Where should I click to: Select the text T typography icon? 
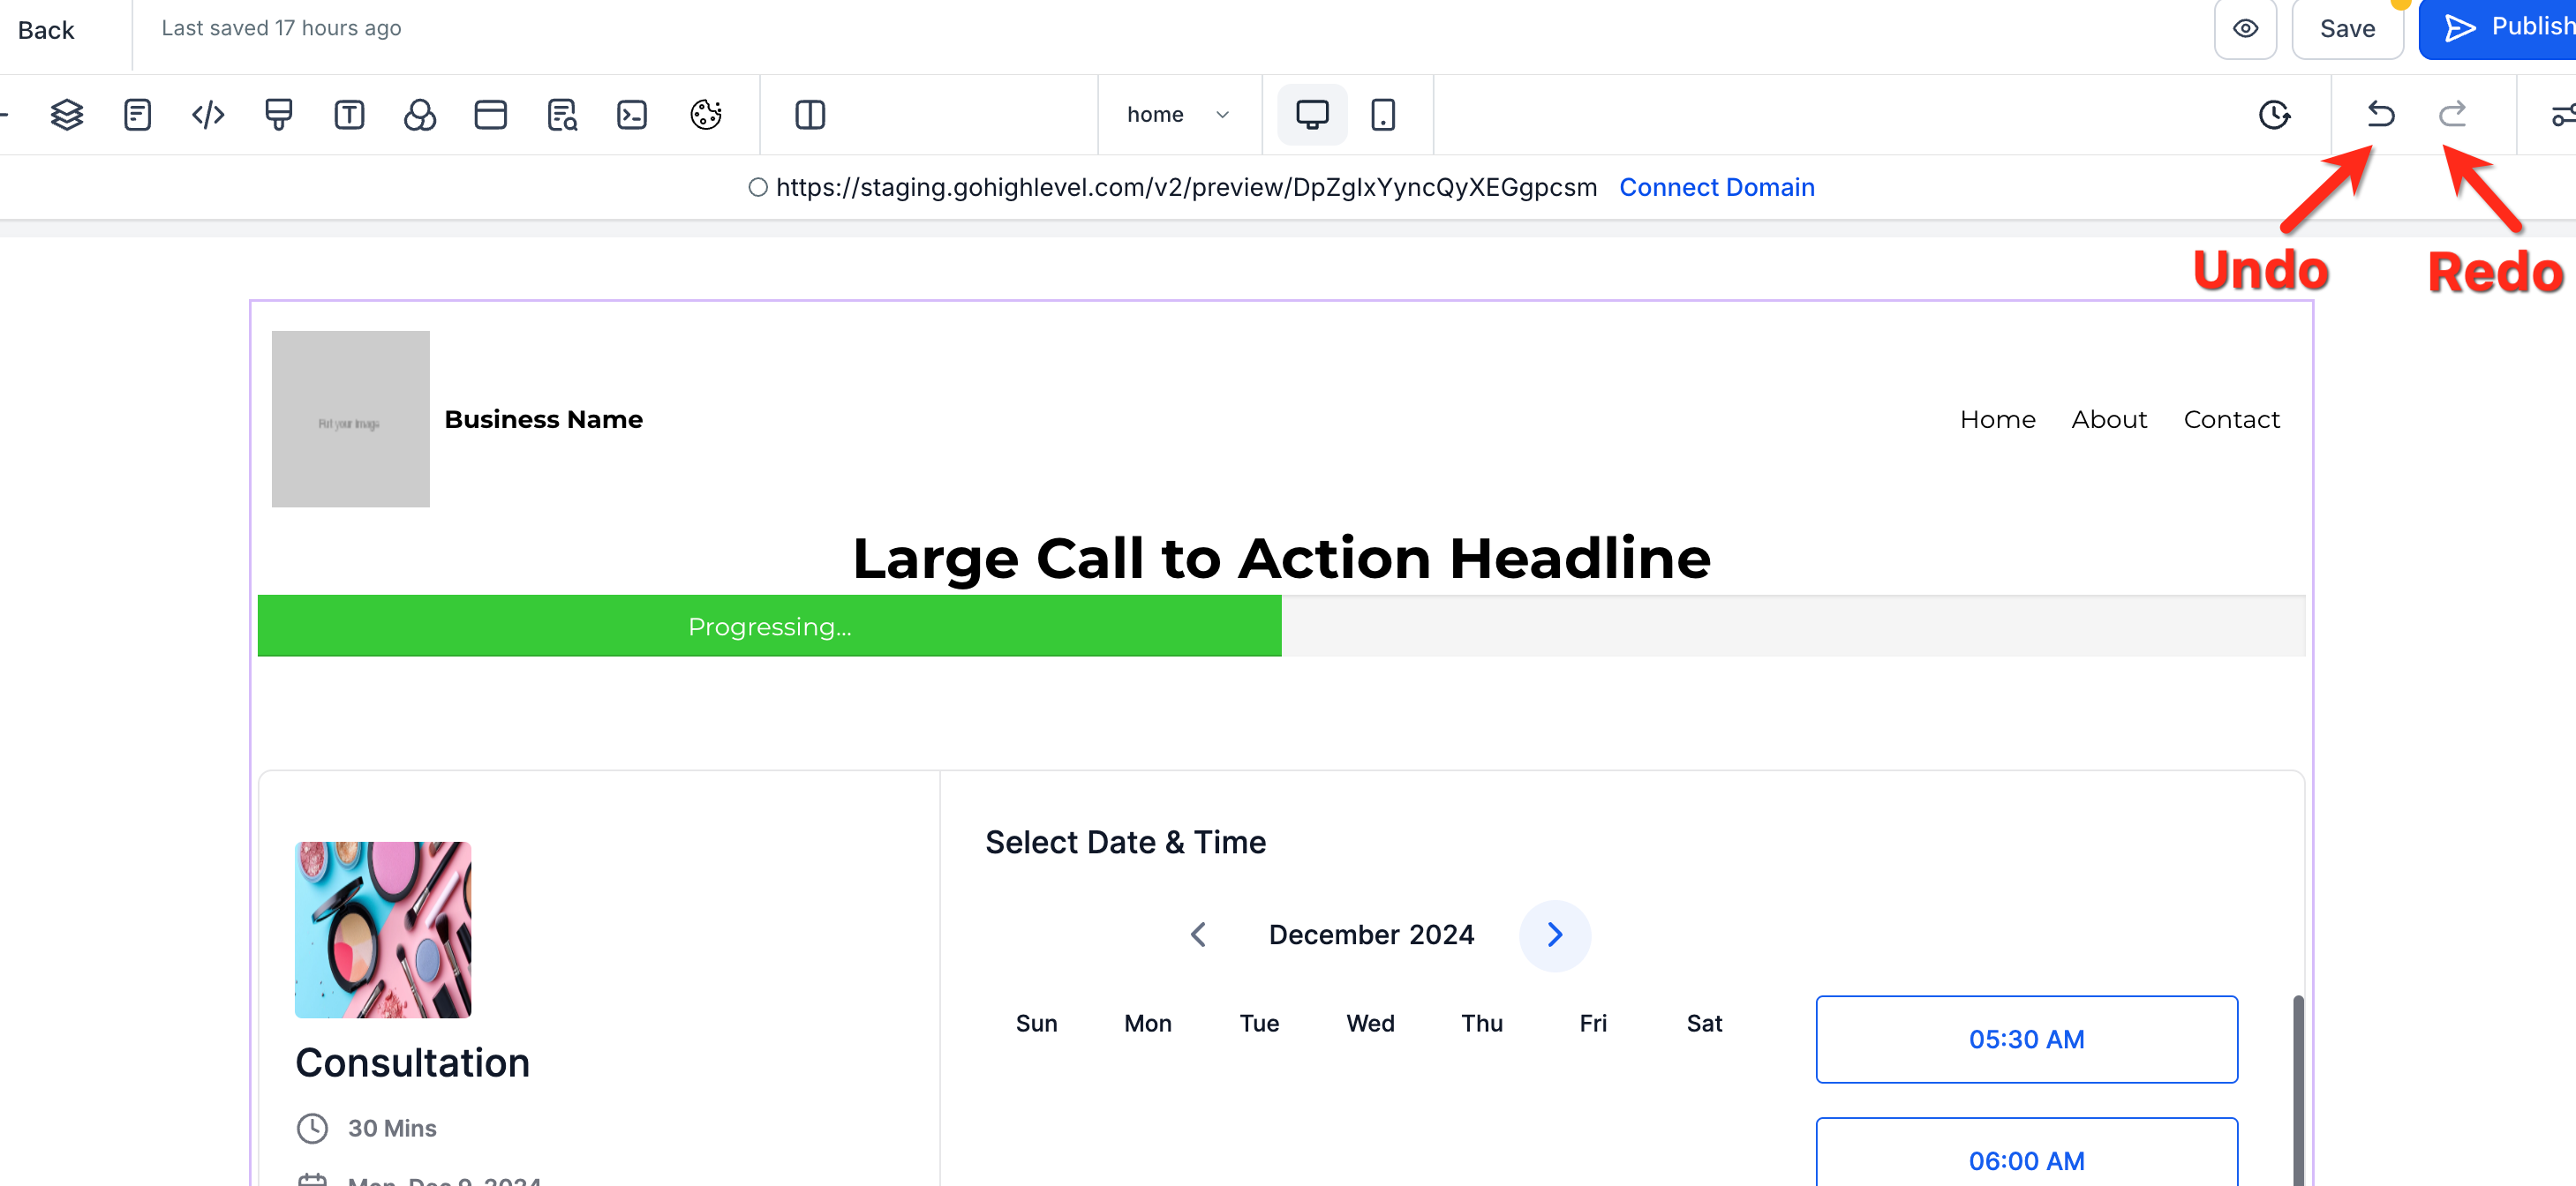(x=349, y=115)
